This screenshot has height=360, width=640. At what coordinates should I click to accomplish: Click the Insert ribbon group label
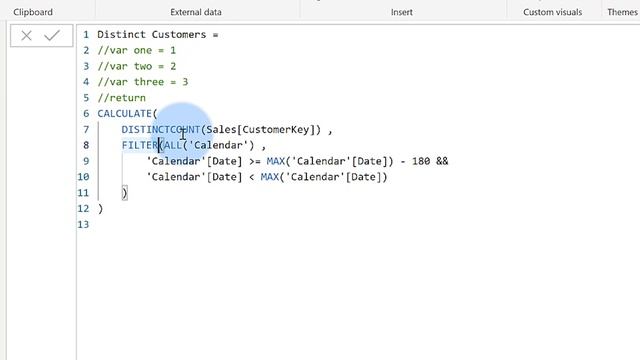pos(402,12)
